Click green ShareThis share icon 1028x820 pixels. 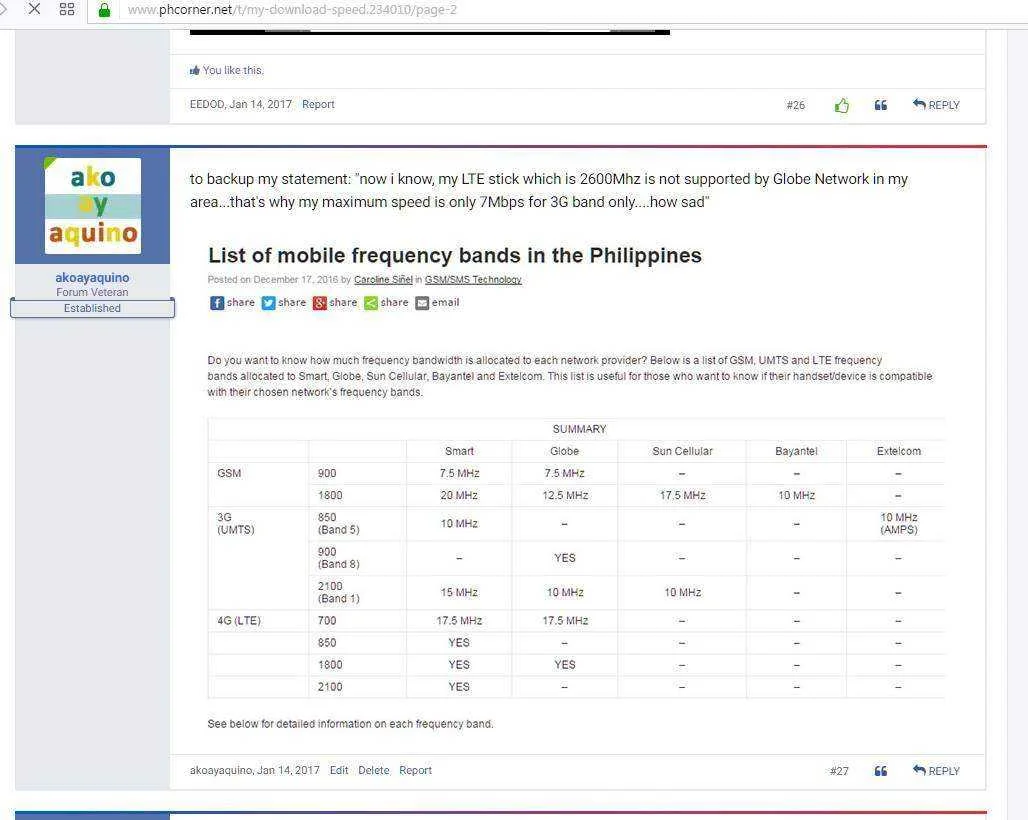[x=371, y=303]
